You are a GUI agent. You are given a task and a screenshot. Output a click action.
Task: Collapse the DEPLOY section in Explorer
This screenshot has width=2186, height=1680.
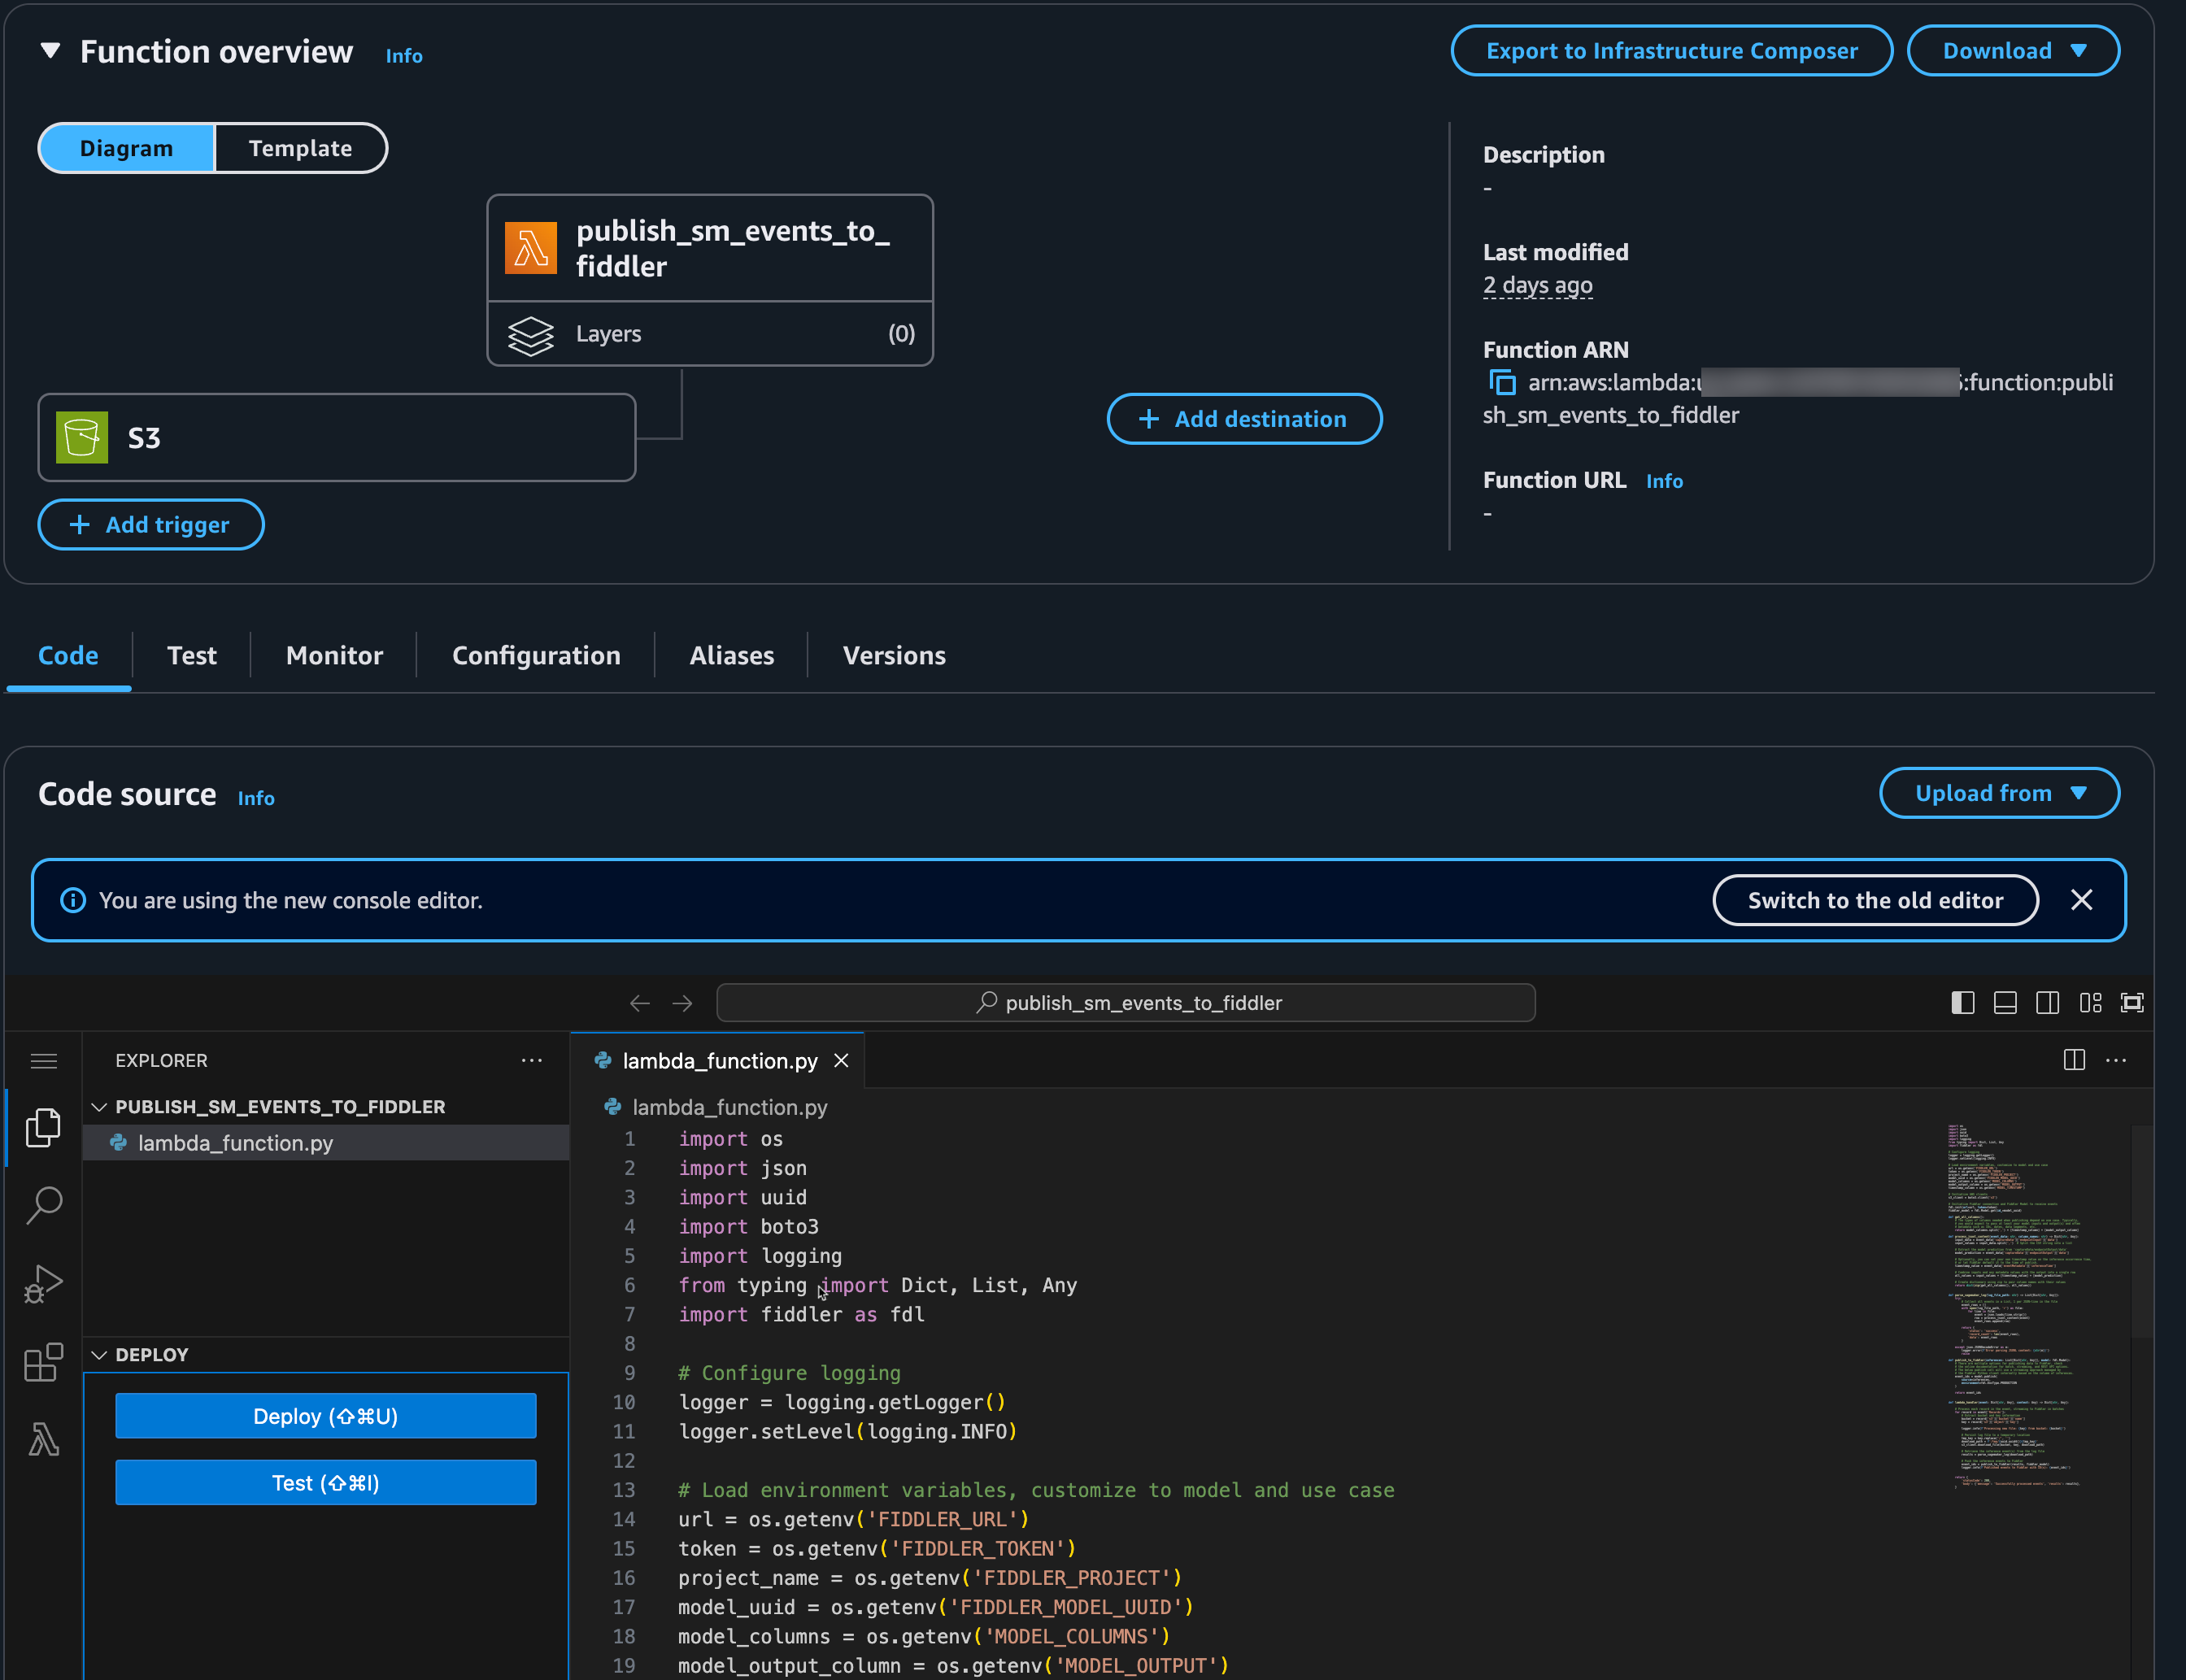[x=99, y=1354]
